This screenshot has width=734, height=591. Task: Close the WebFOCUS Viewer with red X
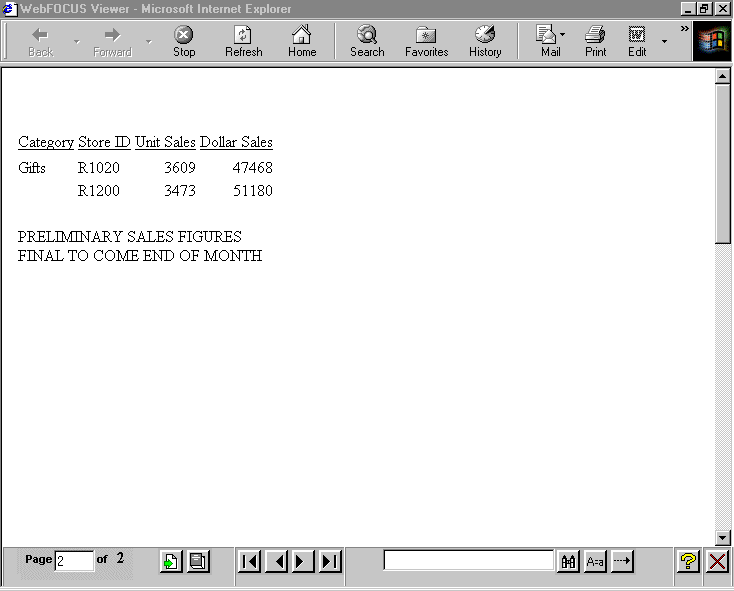coord(718,561)
